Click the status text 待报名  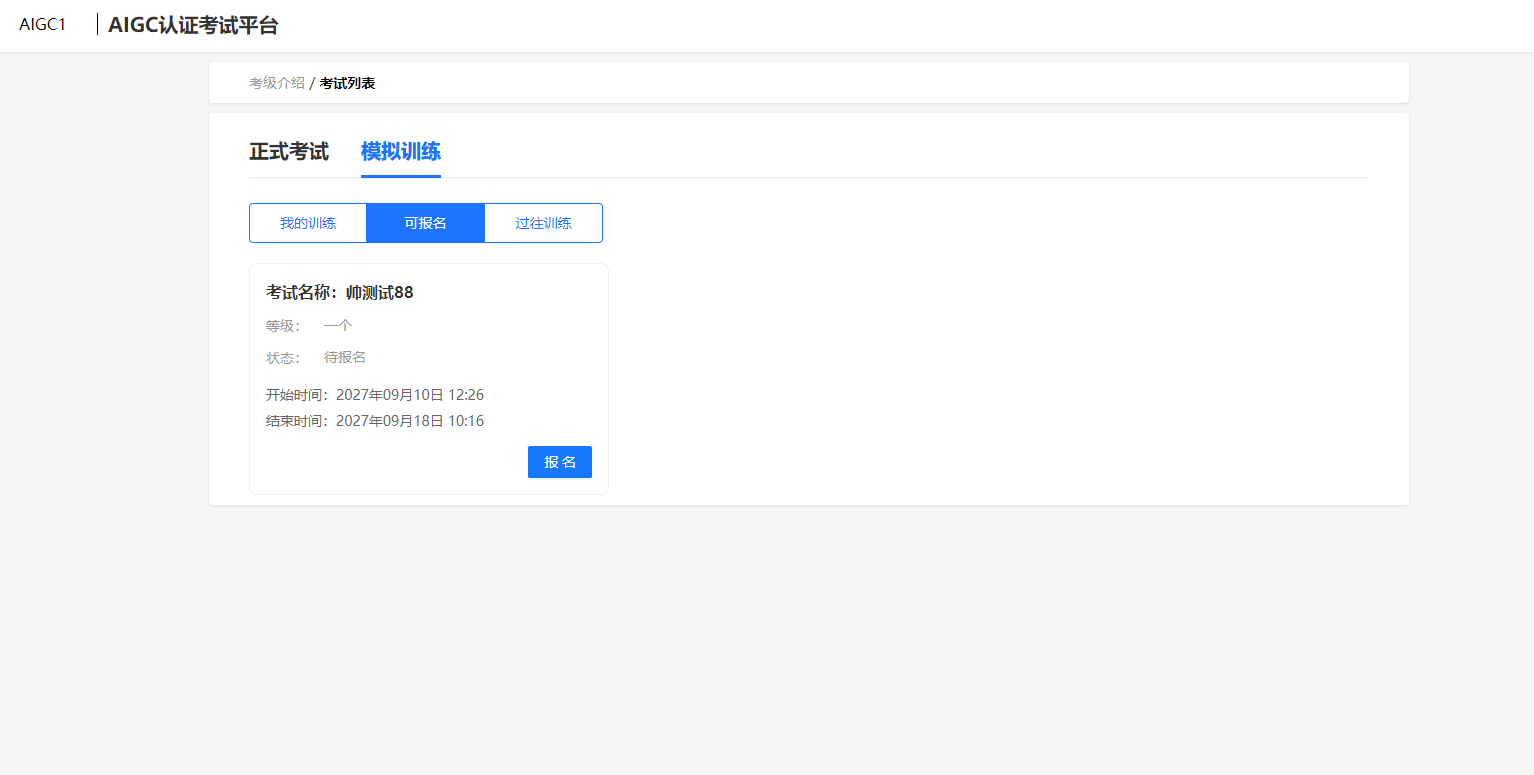(x=345, y=358)
